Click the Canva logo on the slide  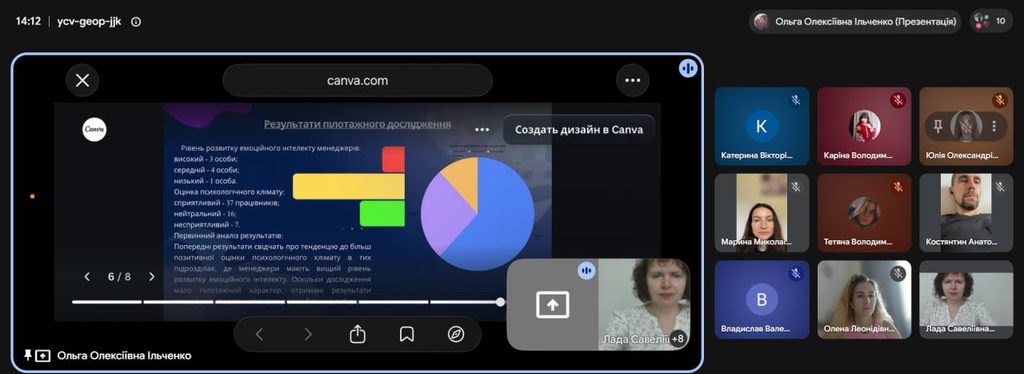click(95, 129)
